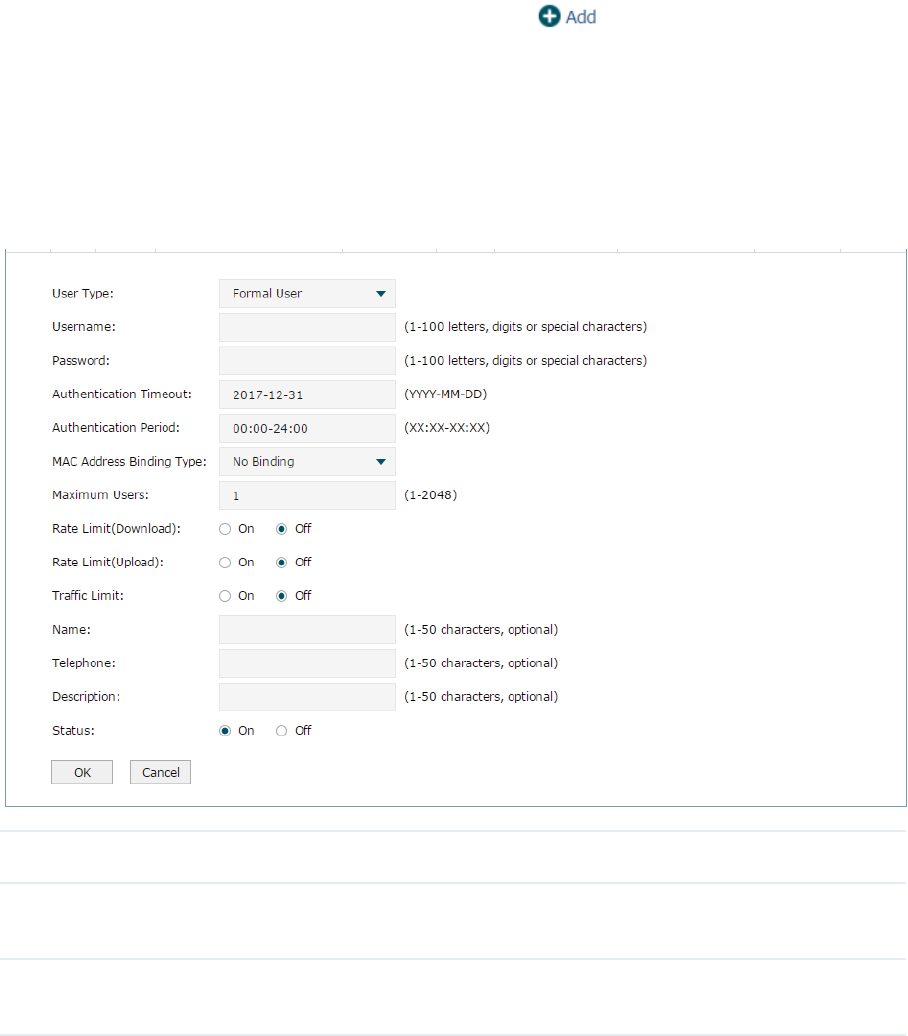Click the (1-2048) hint text

click(430, 496)
